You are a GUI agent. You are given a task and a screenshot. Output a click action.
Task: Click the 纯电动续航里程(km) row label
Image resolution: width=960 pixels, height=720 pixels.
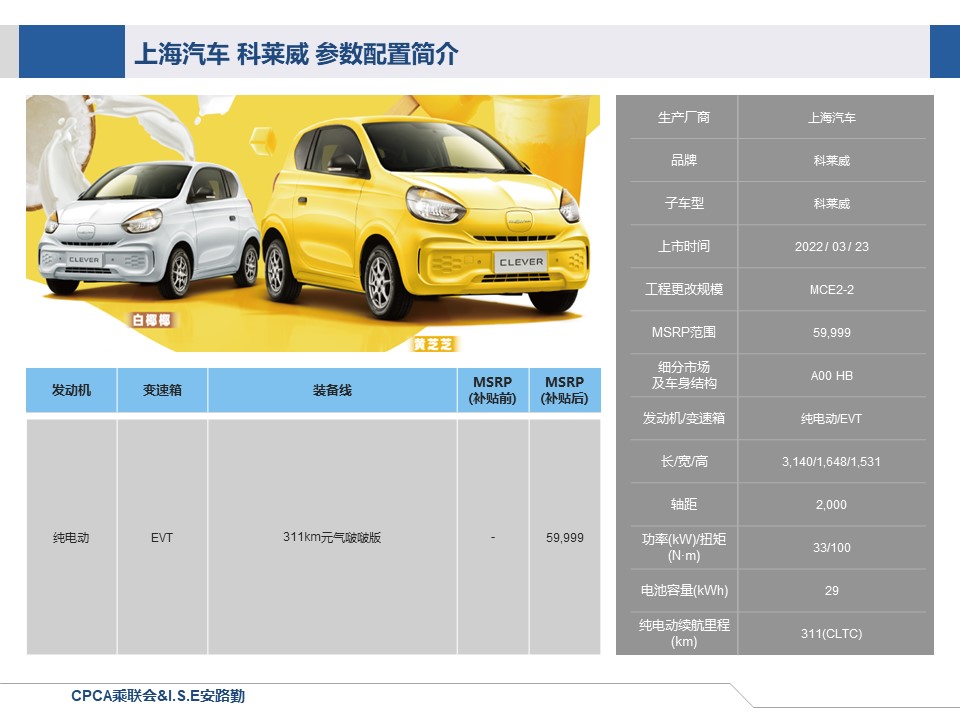coord(684,633)
